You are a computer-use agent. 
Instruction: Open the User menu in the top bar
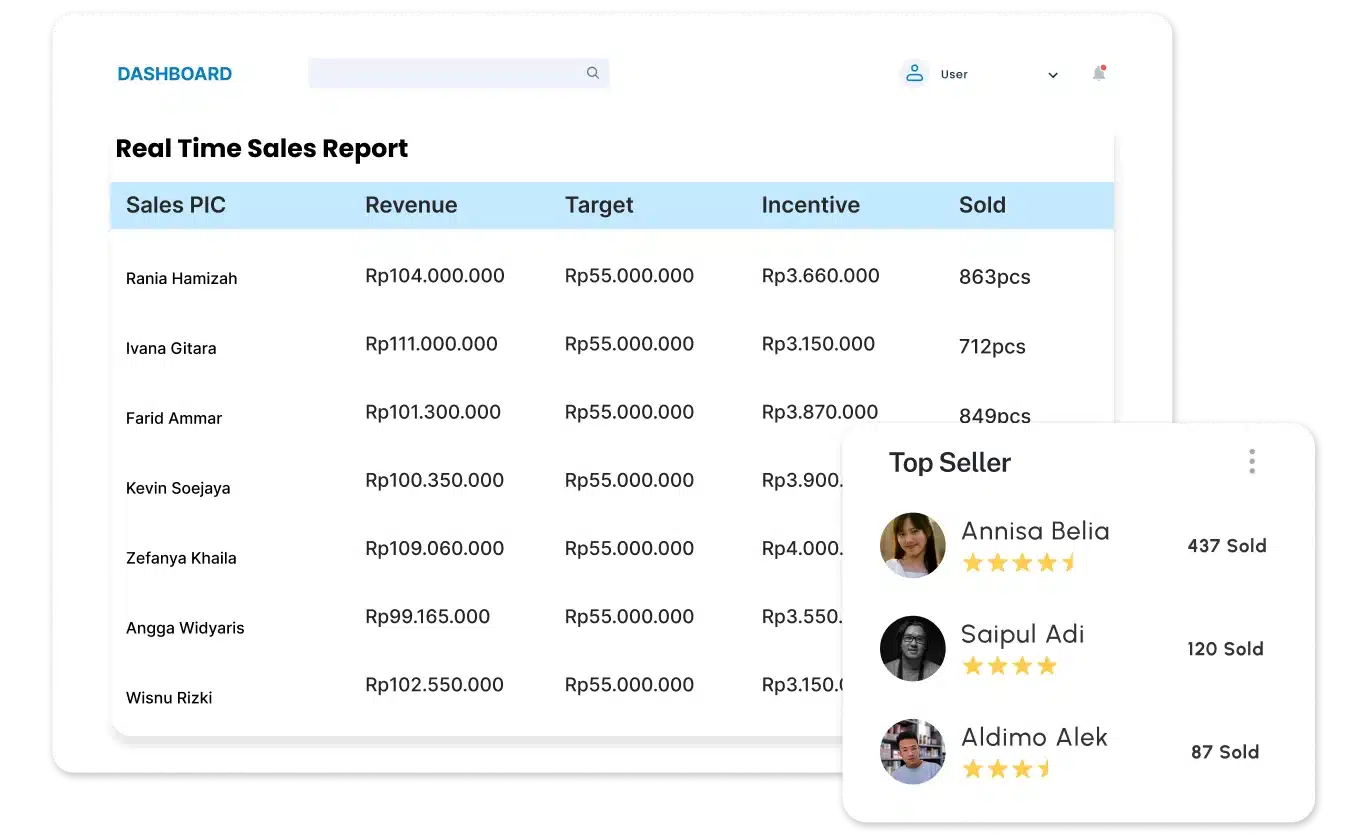[953, 73]
